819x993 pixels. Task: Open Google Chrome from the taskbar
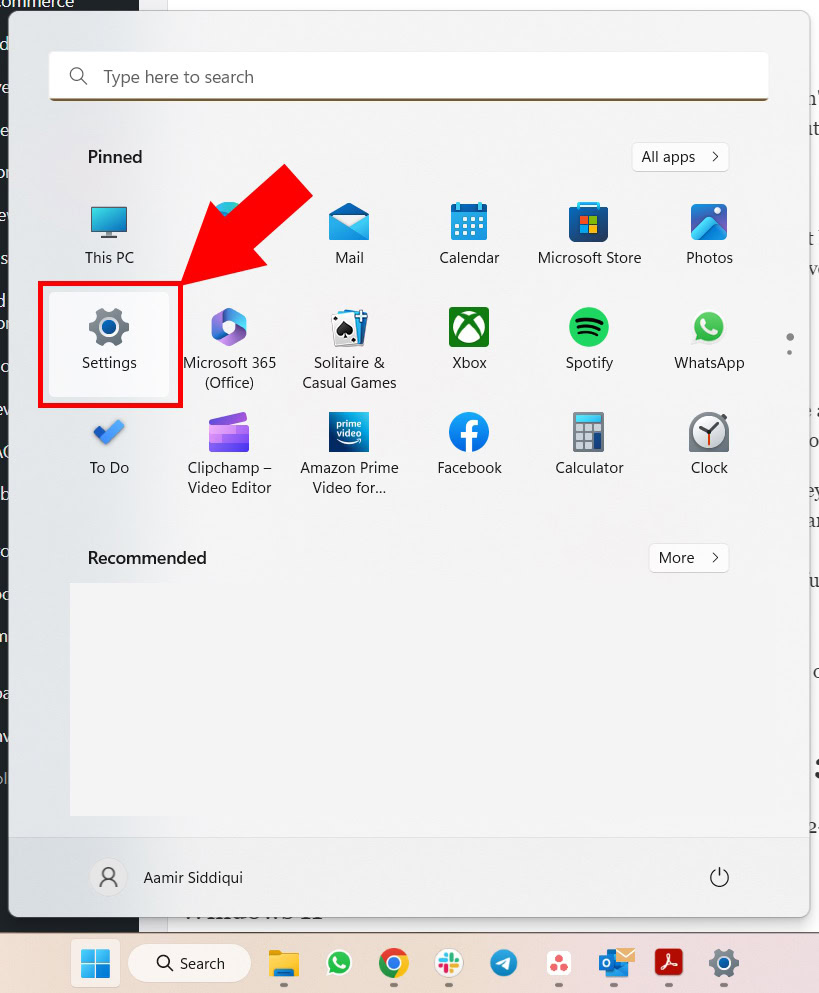tap(393, 963)
